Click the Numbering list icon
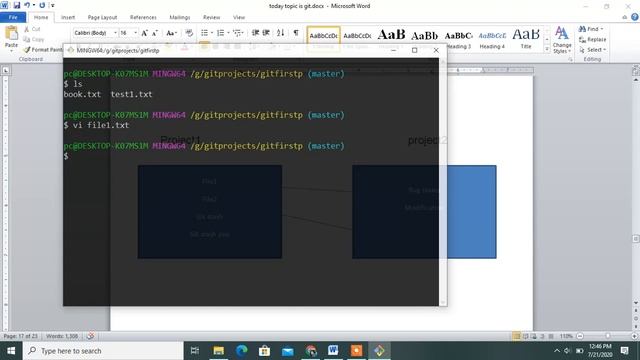 (x=220, y=33)
